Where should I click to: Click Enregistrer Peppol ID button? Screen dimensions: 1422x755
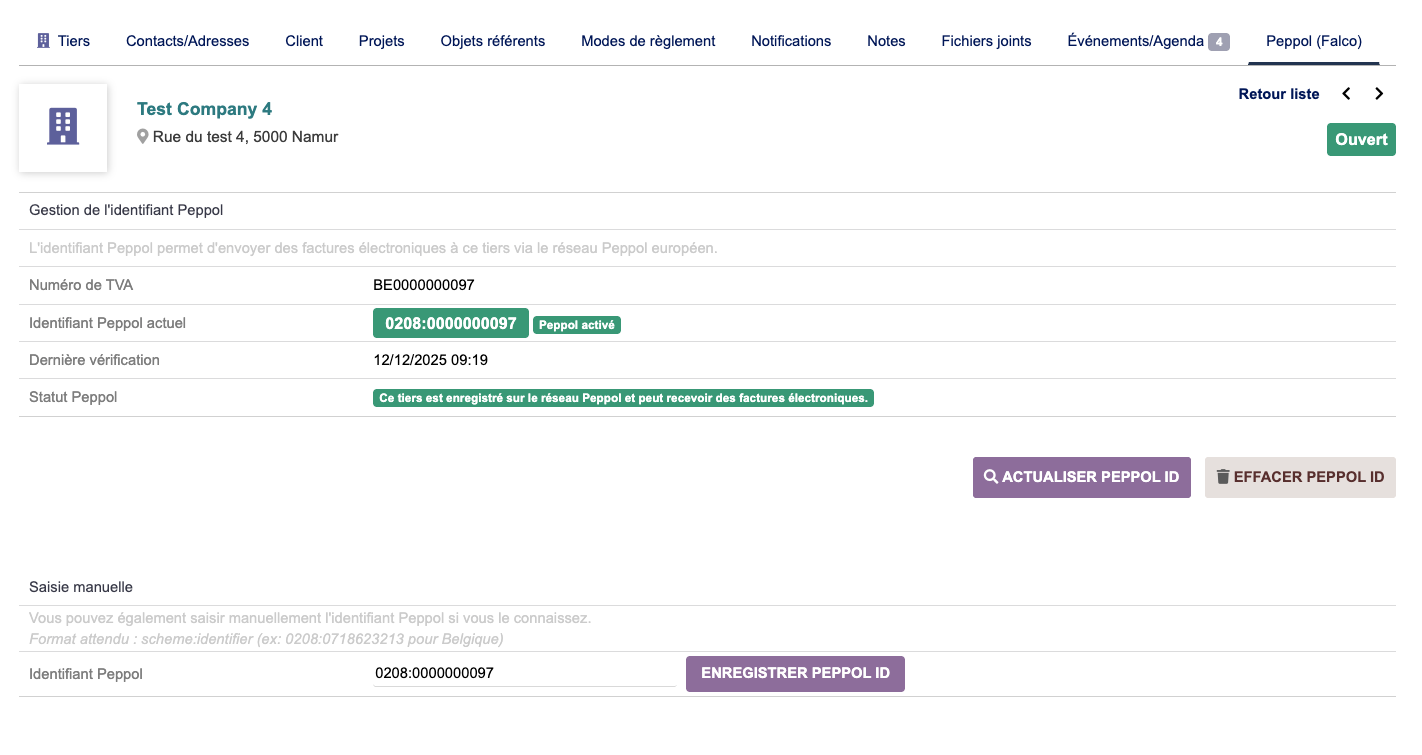(795, 673)
